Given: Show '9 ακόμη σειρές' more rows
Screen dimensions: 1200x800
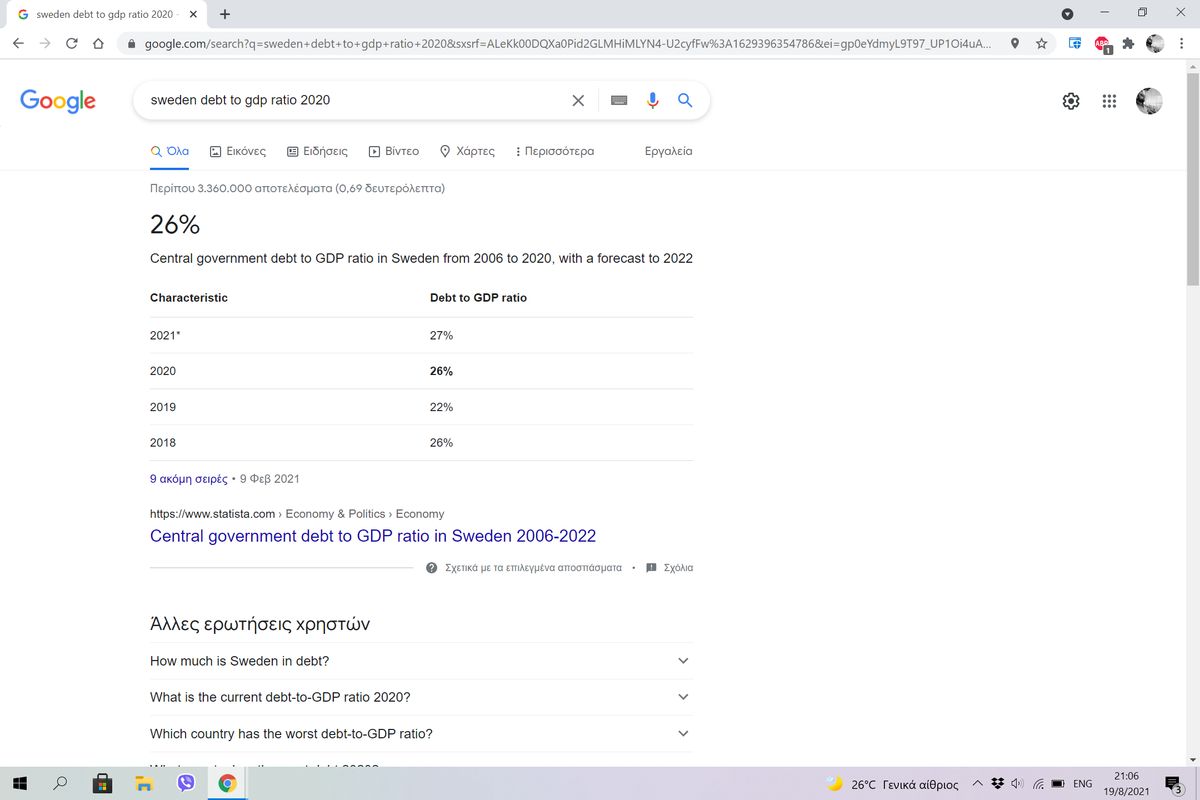Looking at the screenshot, I should coord(188,479).
